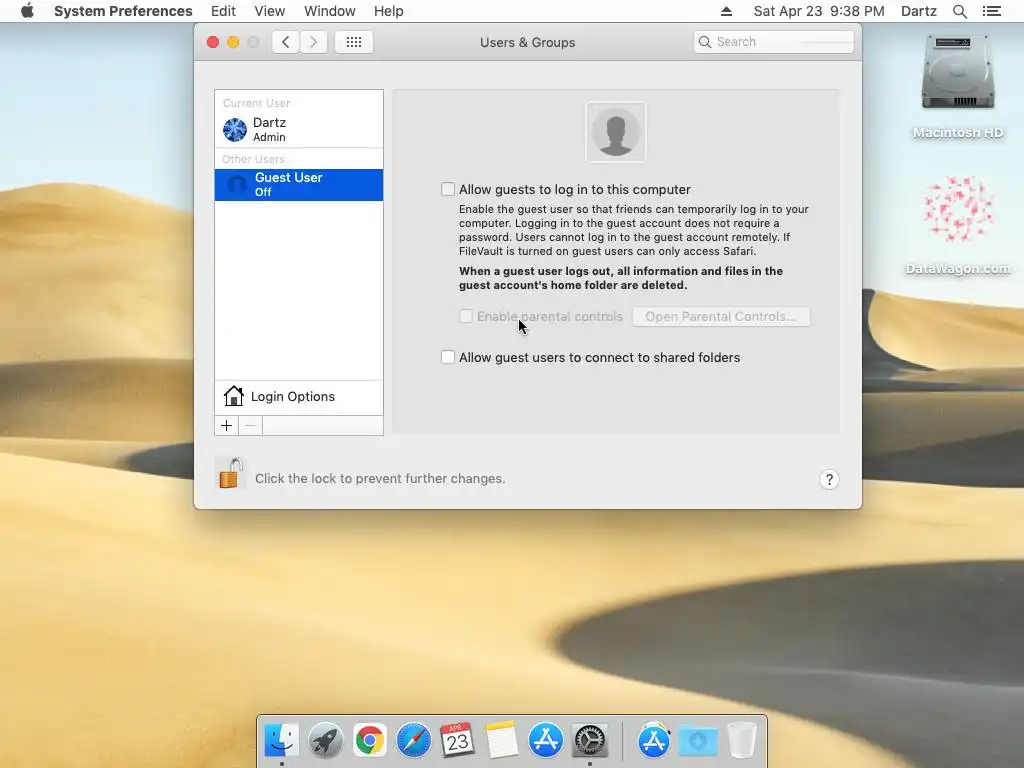
Task: Go forward with the right chevron button
Action: pos(313,42)
